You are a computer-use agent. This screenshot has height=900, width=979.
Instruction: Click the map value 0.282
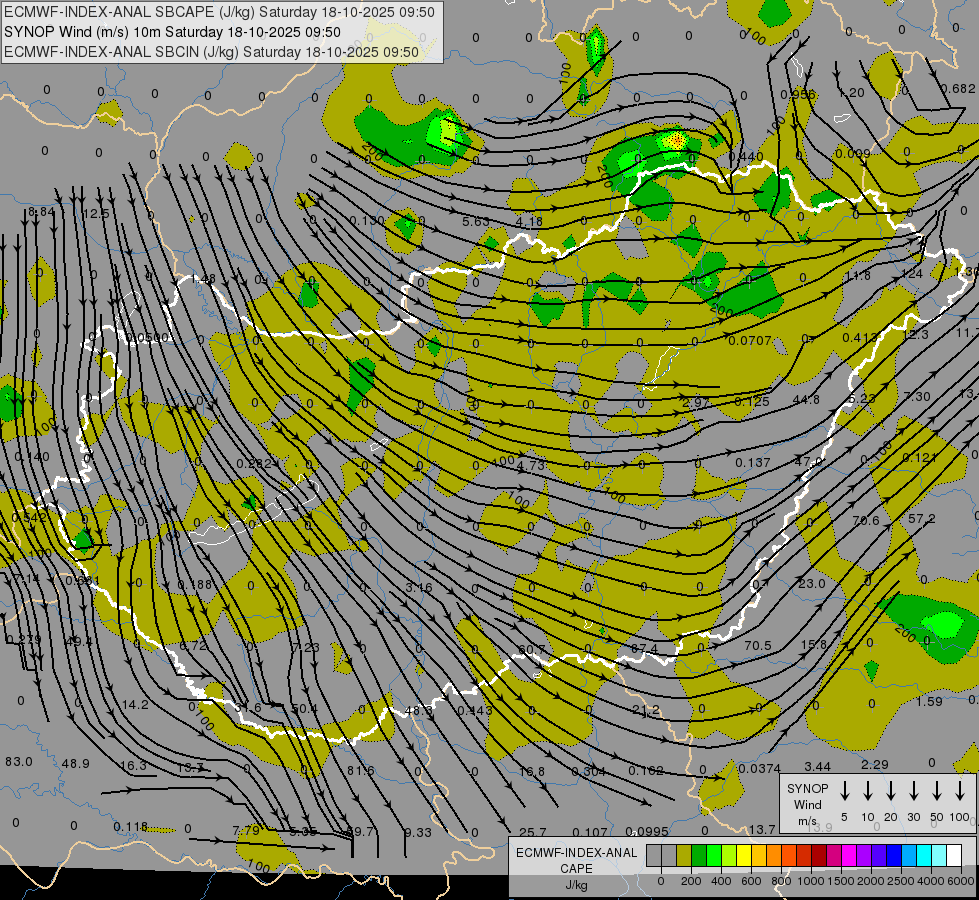click(253, 463)
